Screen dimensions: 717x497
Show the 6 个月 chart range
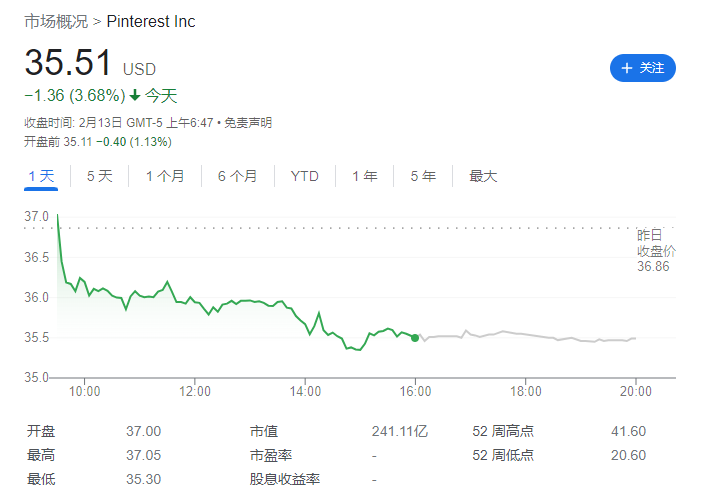(237, 176)
